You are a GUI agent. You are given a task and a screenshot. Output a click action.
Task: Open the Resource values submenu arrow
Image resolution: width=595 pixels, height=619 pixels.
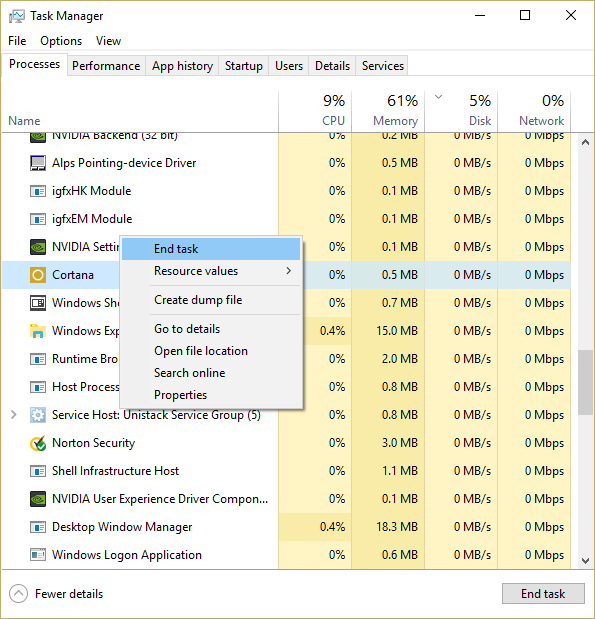pos(289,271)
